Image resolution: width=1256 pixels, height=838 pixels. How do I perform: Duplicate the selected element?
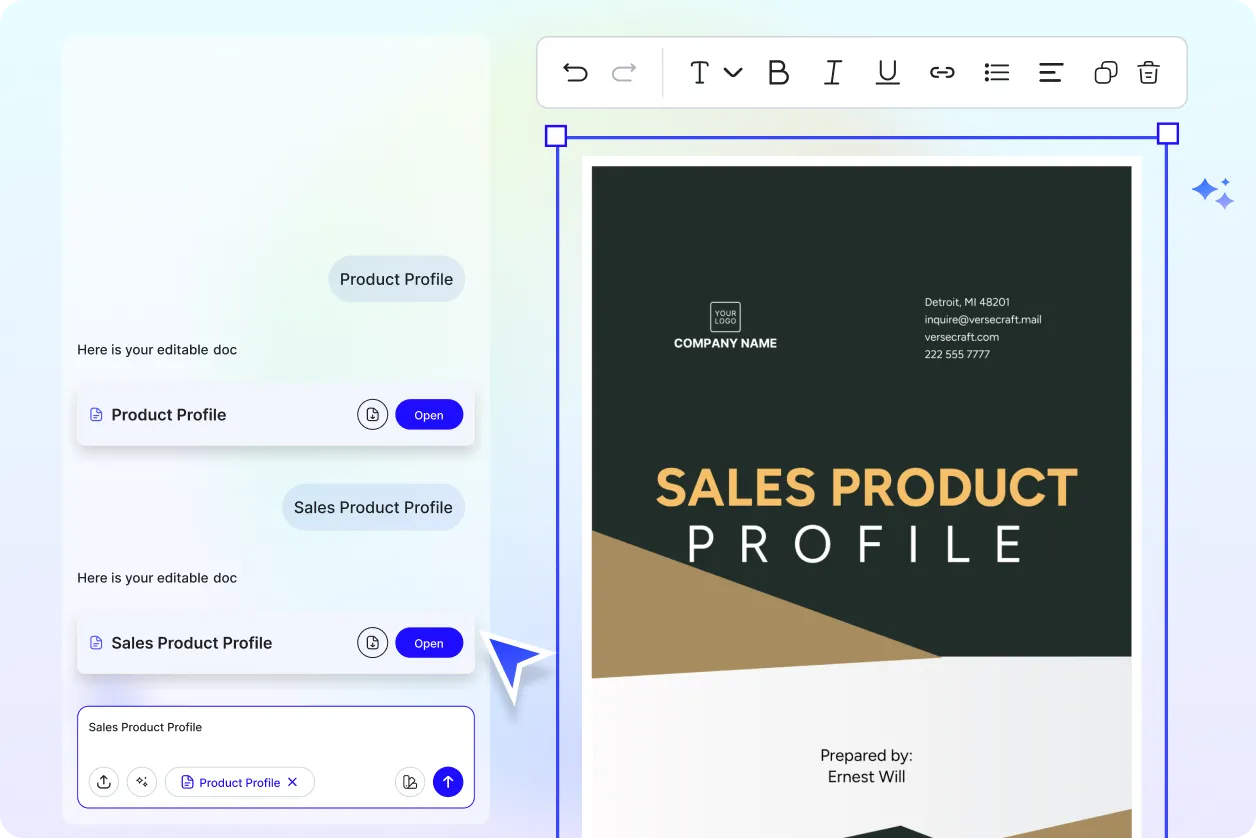[1105, 72]
